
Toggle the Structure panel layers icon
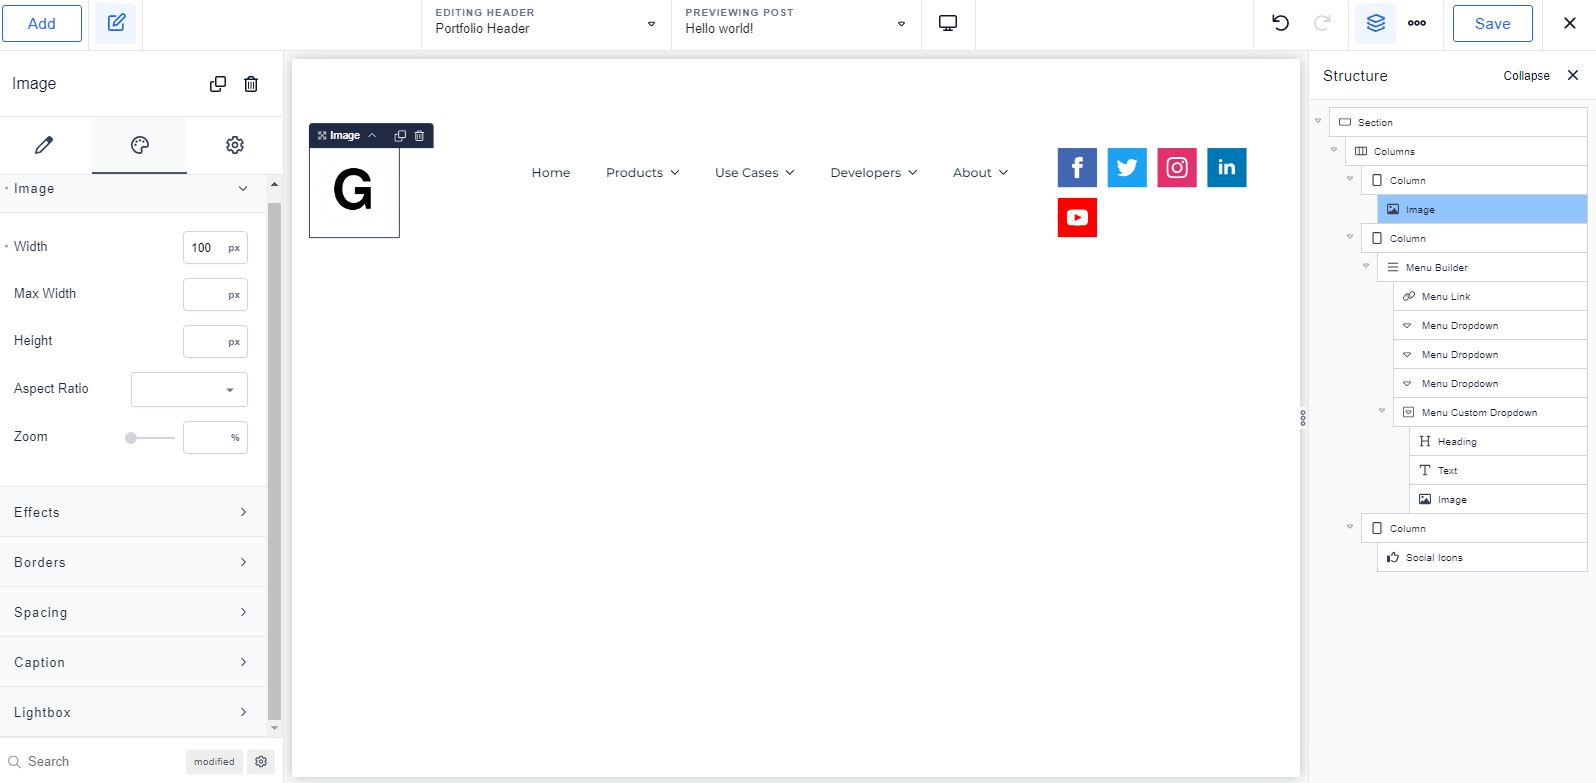tap(1376, 23)
